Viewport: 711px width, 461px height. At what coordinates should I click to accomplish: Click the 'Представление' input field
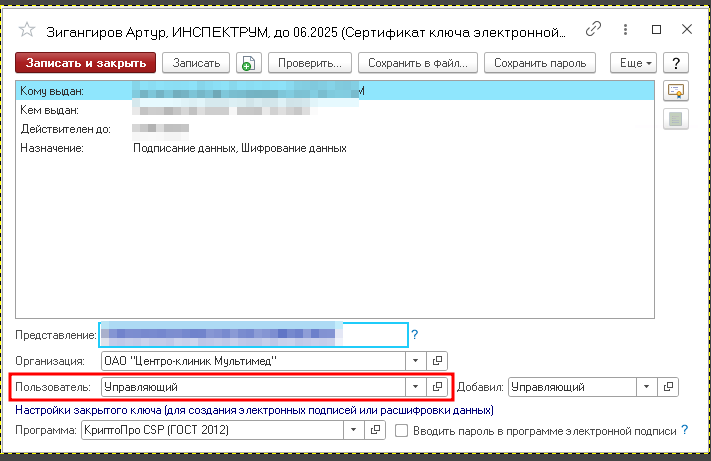point(253,335)
